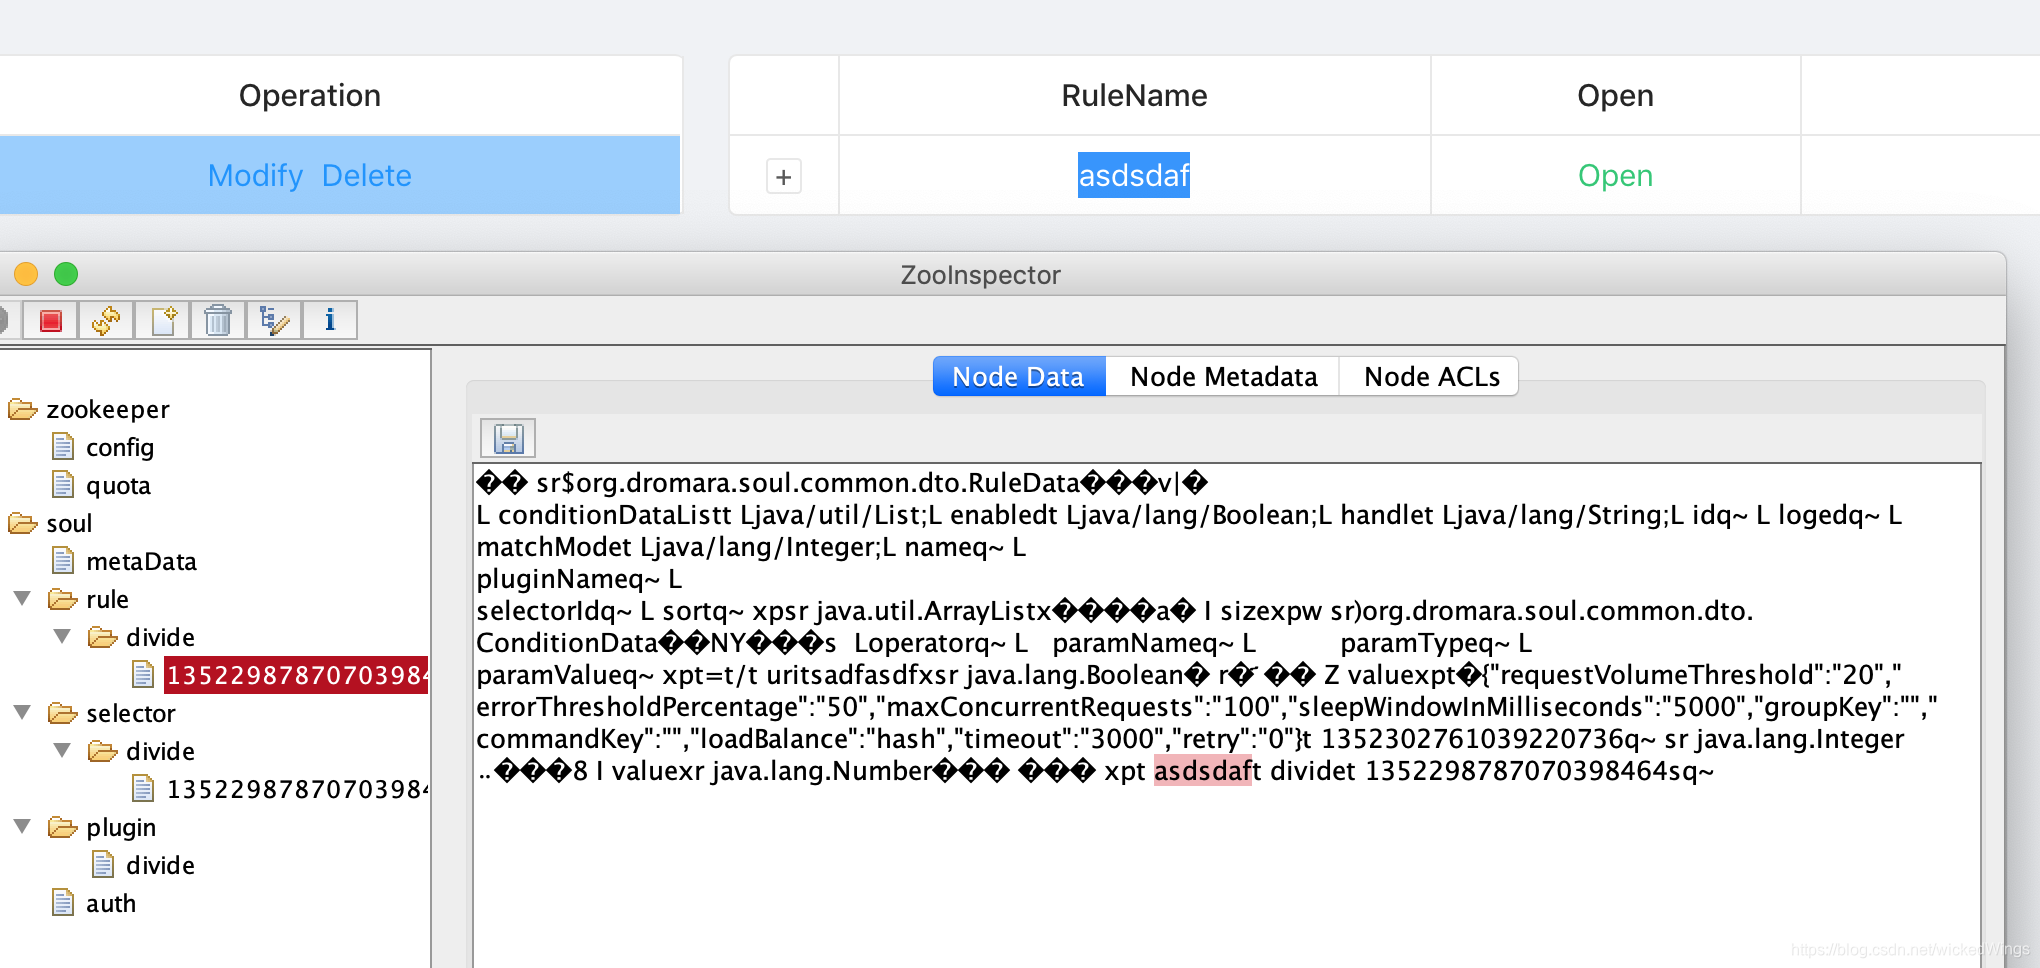Collapse divide under rule
This screenshot has width=2040, height=968.
pos(62,636)
